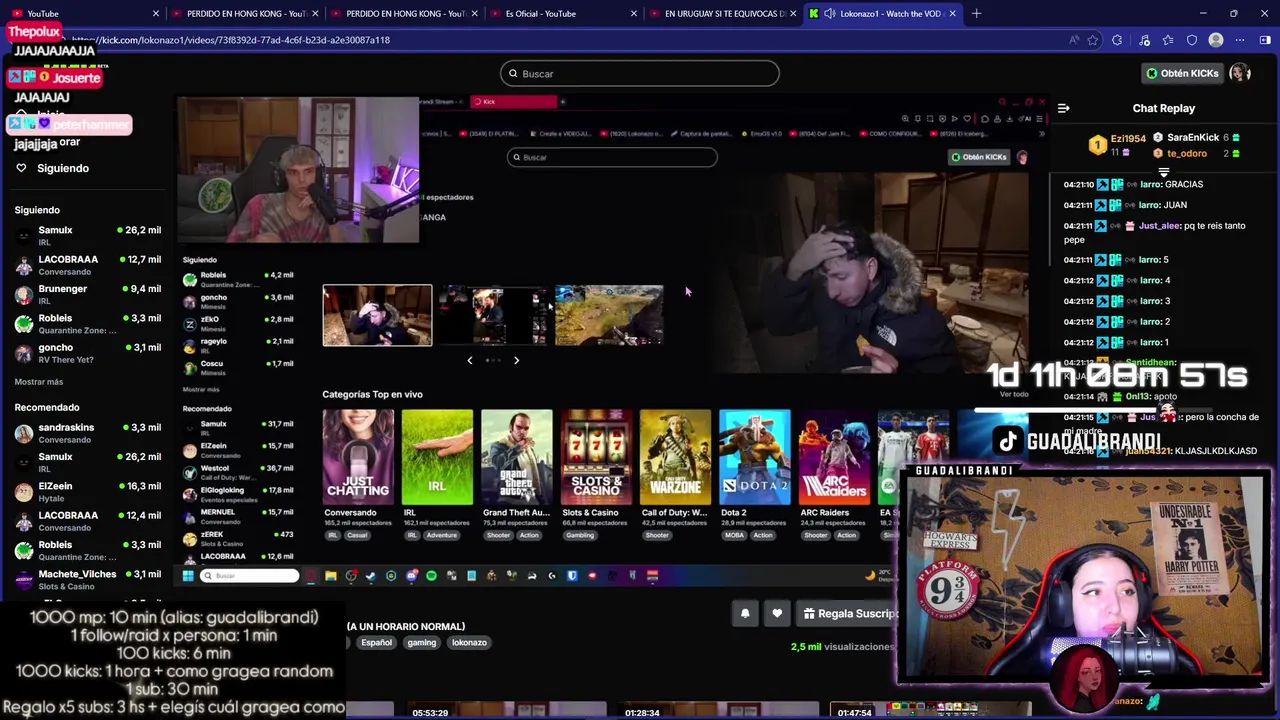Click the Dota 2 category card
The width and height of the screenshot is (1280, 720).
pyautogui.click(x=755, y=457)
